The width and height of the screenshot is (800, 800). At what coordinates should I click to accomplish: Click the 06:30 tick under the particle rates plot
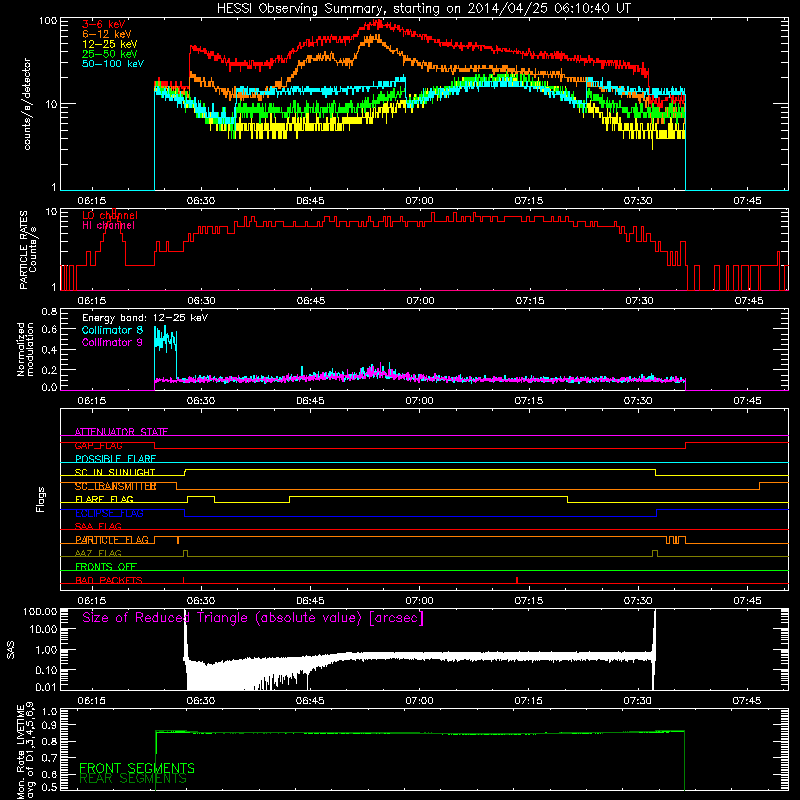[x=201, y=301]
